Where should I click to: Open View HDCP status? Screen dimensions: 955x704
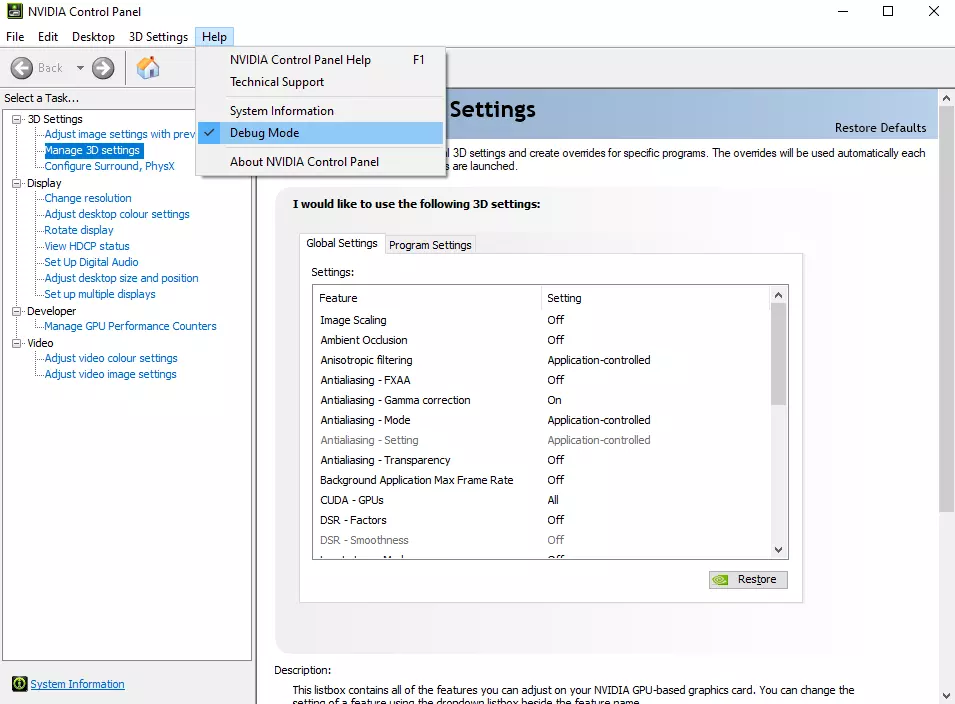(x=87, y=246)
